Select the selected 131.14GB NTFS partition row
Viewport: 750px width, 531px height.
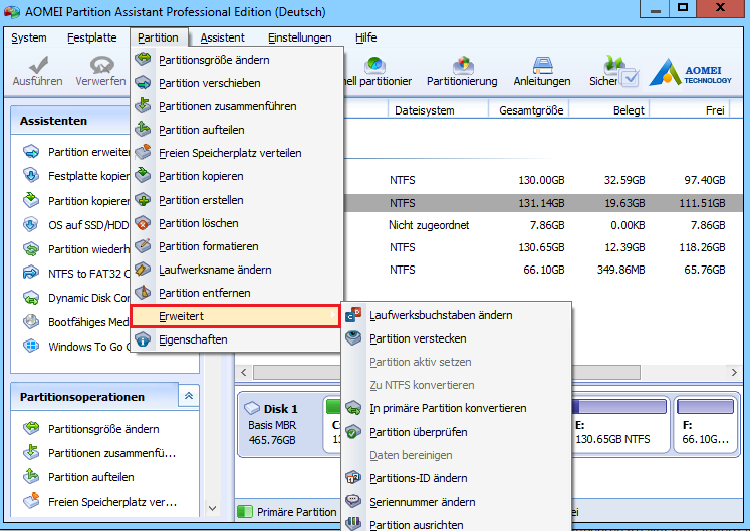click(x=542, y=203)
